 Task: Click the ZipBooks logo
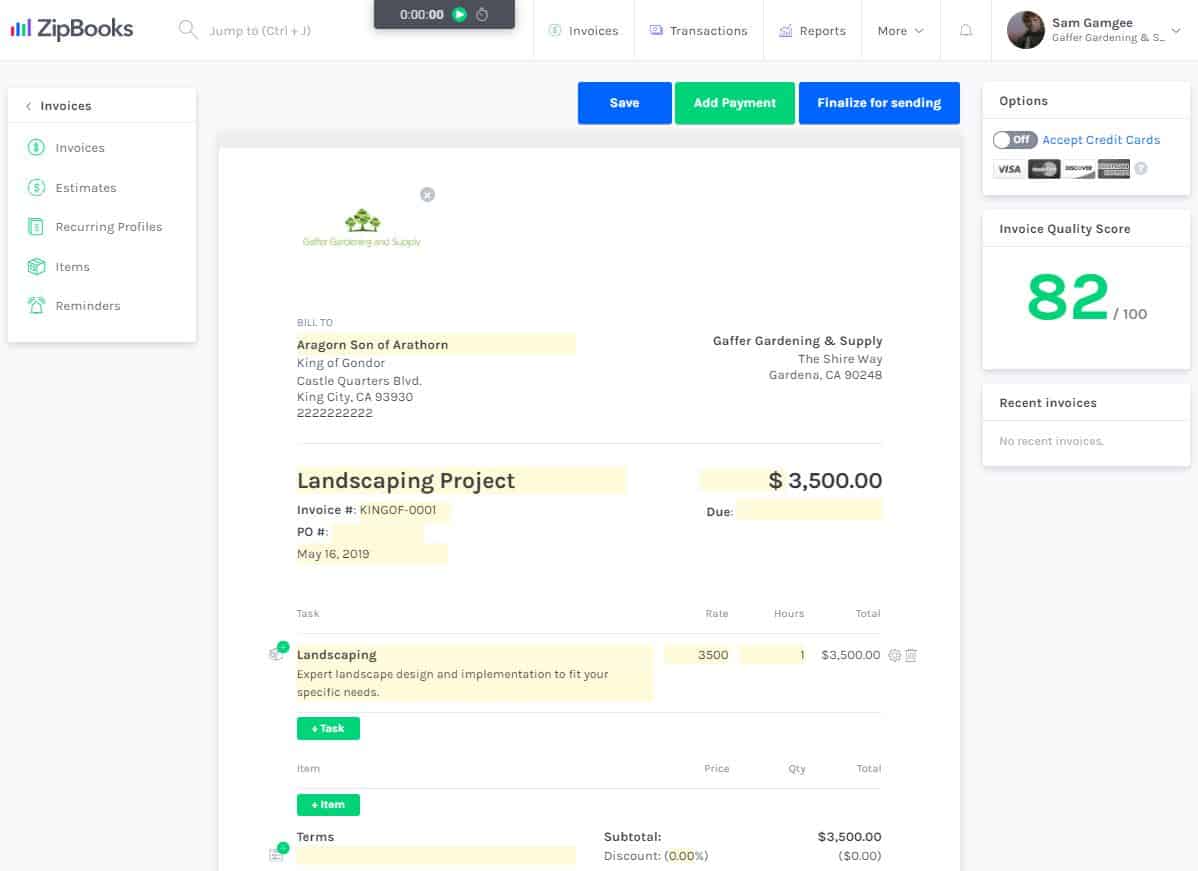pyautogui.click(x=71, y=29)
